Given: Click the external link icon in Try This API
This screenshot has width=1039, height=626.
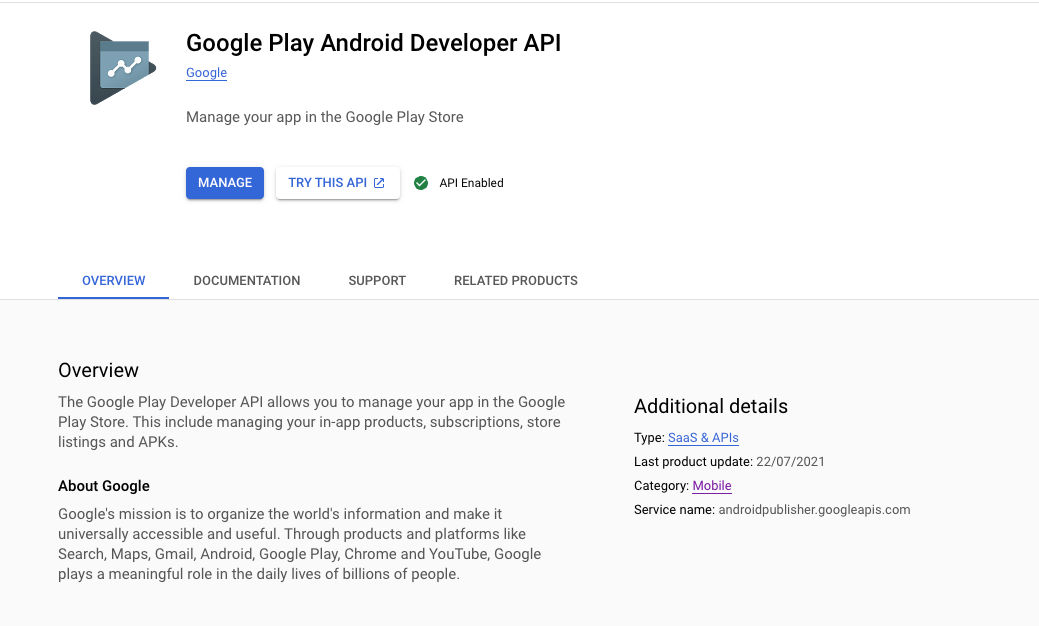Looking at the screenshot, I should pyautogui.click(x=379, y=183).
